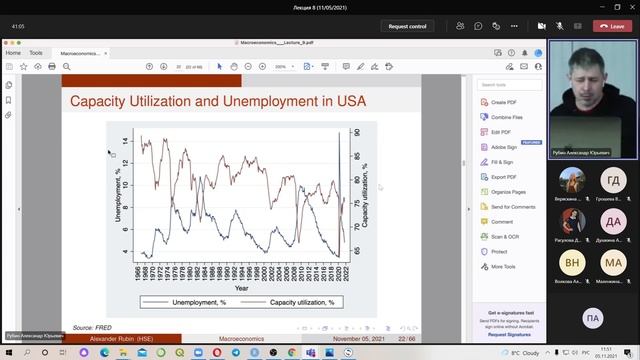
Task: Click the share screen icon in Teams
Action: pyautogui.click(x=578, y=26)
